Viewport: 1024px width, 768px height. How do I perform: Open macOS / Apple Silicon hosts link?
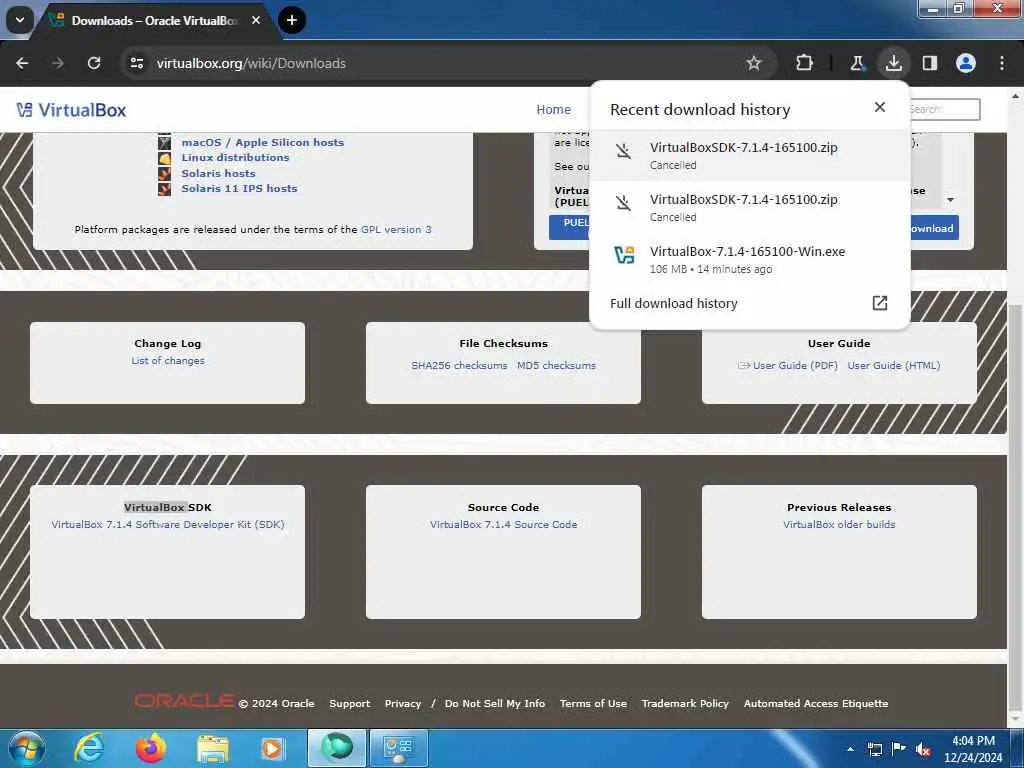click(x=263, y=142)
